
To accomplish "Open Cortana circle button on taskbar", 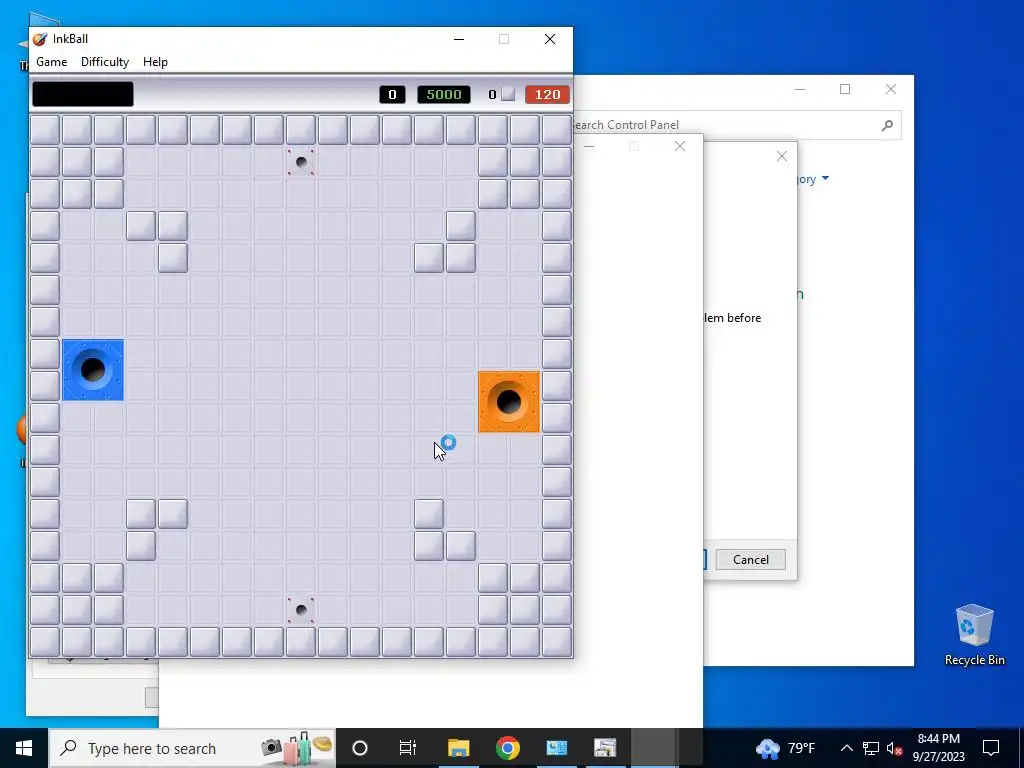I will pyautogui.click(x=360, y=748).
